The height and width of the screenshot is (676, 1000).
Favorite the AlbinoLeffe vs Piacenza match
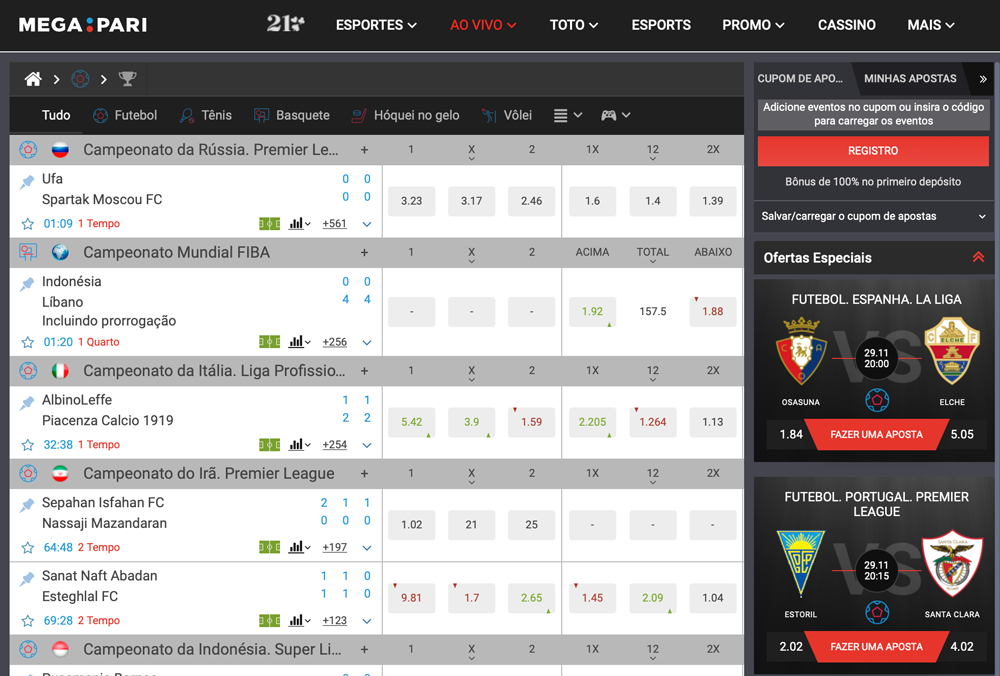(27, 445)
